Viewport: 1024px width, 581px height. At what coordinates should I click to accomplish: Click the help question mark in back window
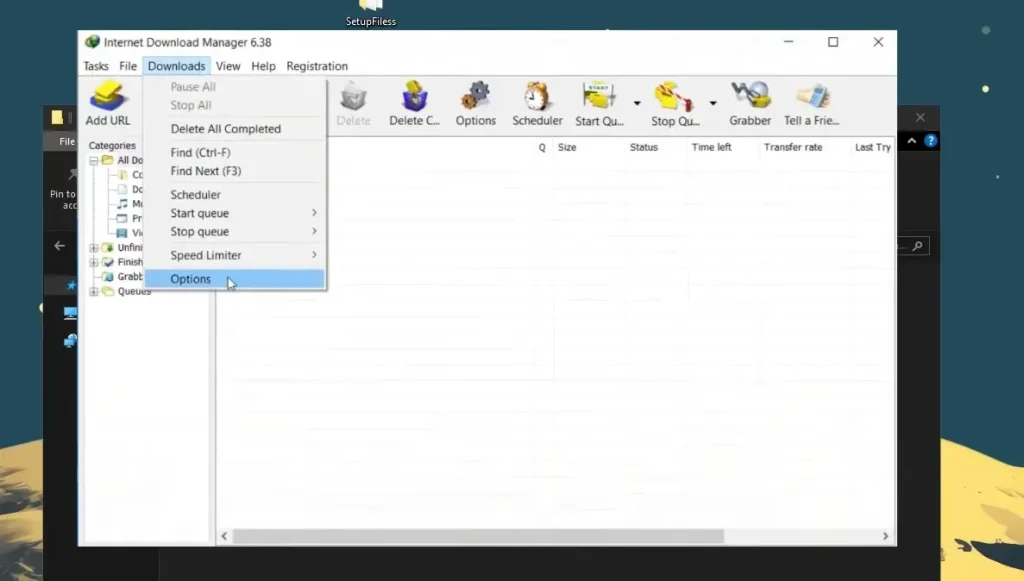tap(931, 140)
